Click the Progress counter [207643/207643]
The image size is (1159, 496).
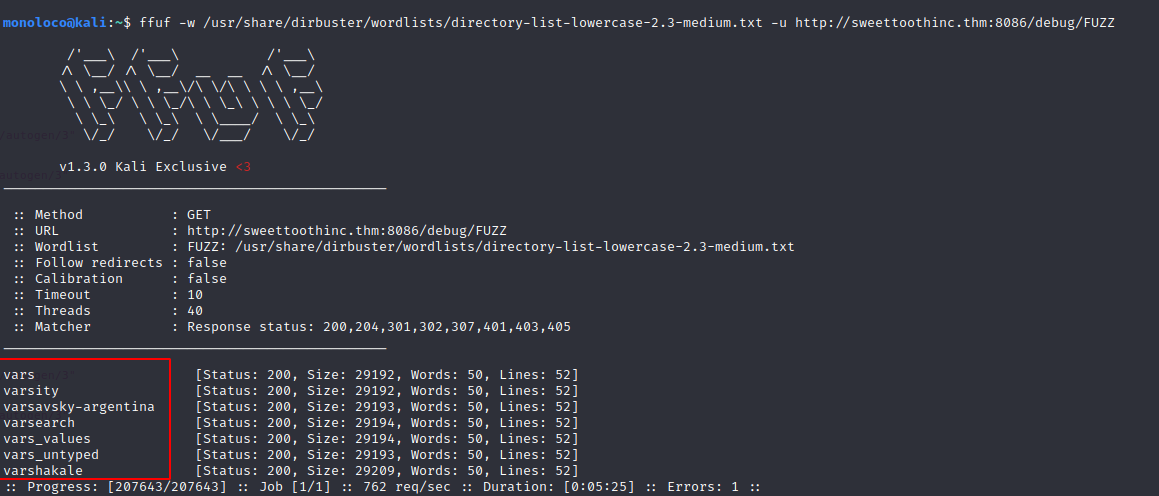(161, 487)
